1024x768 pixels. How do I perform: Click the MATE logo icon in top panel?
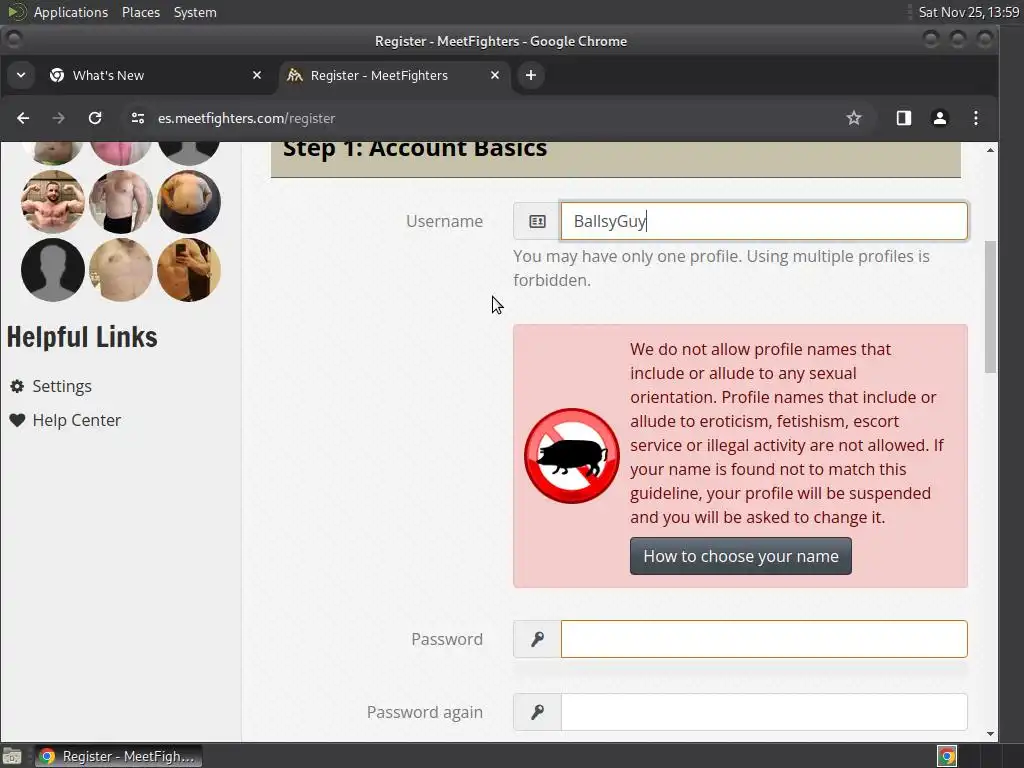16,12
